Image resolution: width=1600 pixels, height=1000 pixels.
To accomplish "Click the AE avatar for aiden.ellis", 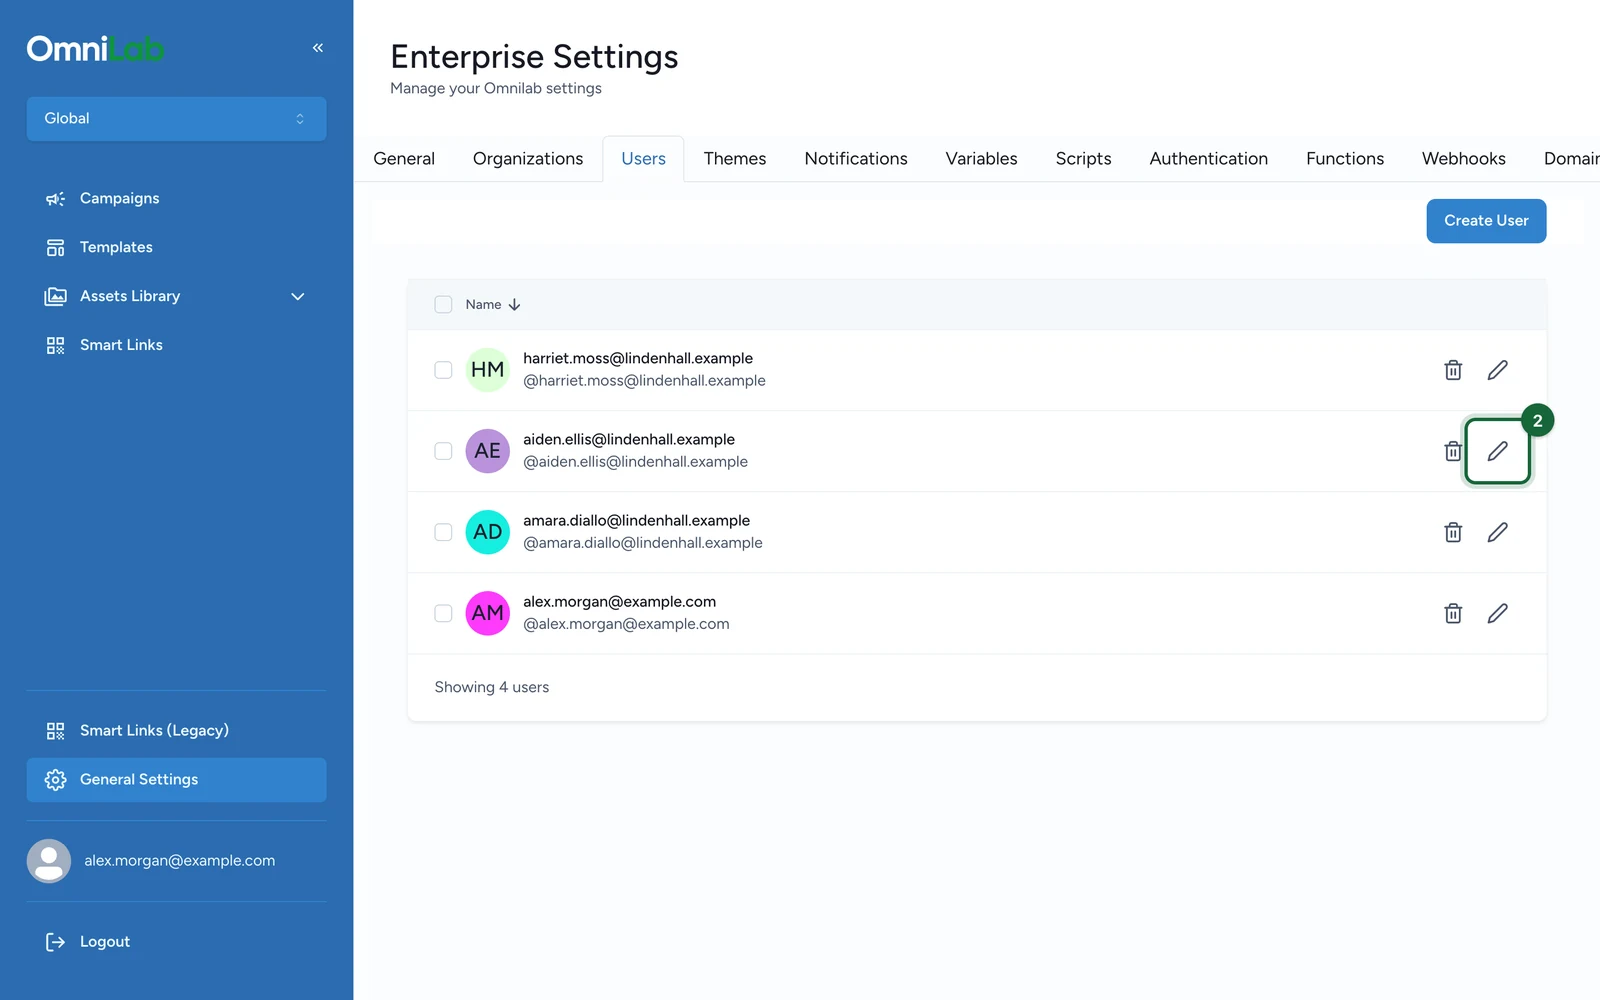I will [x=488, y=451].
